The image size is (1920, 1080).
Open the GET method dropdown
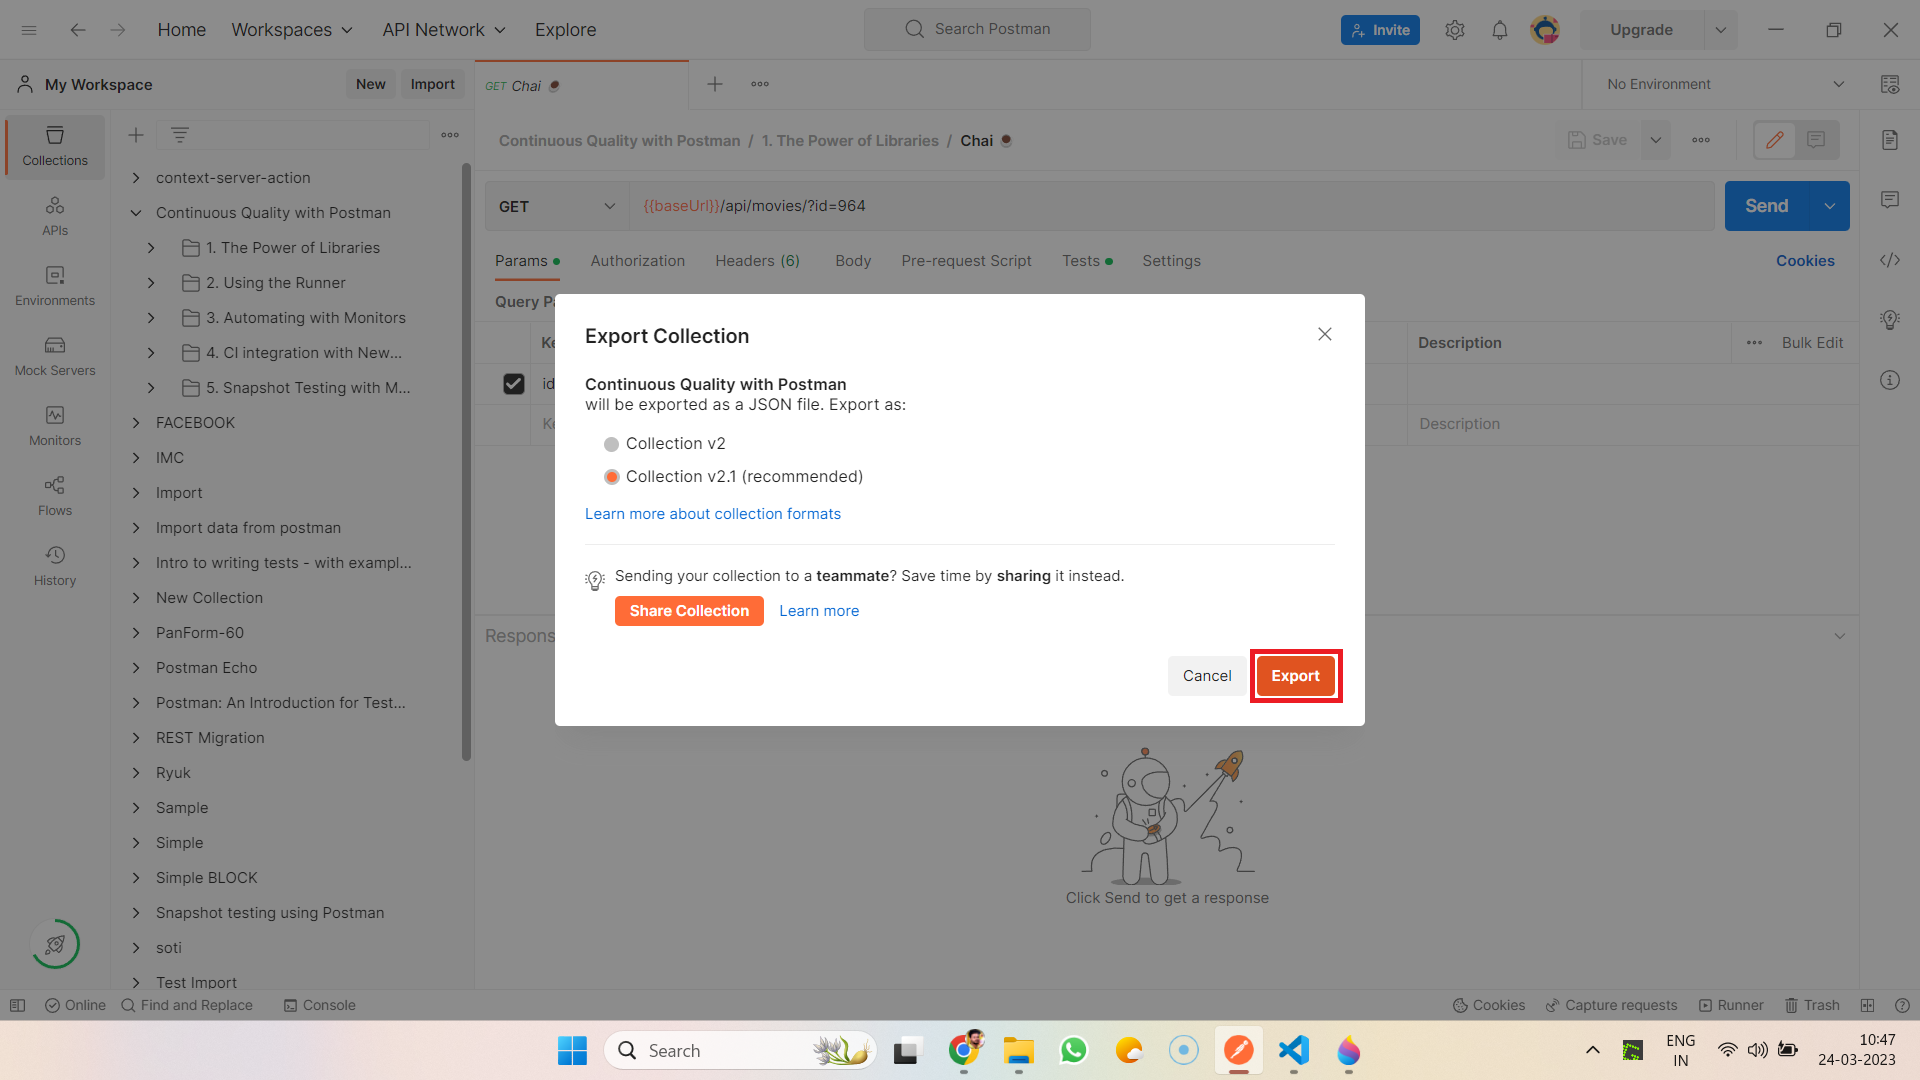coord(557,206)
